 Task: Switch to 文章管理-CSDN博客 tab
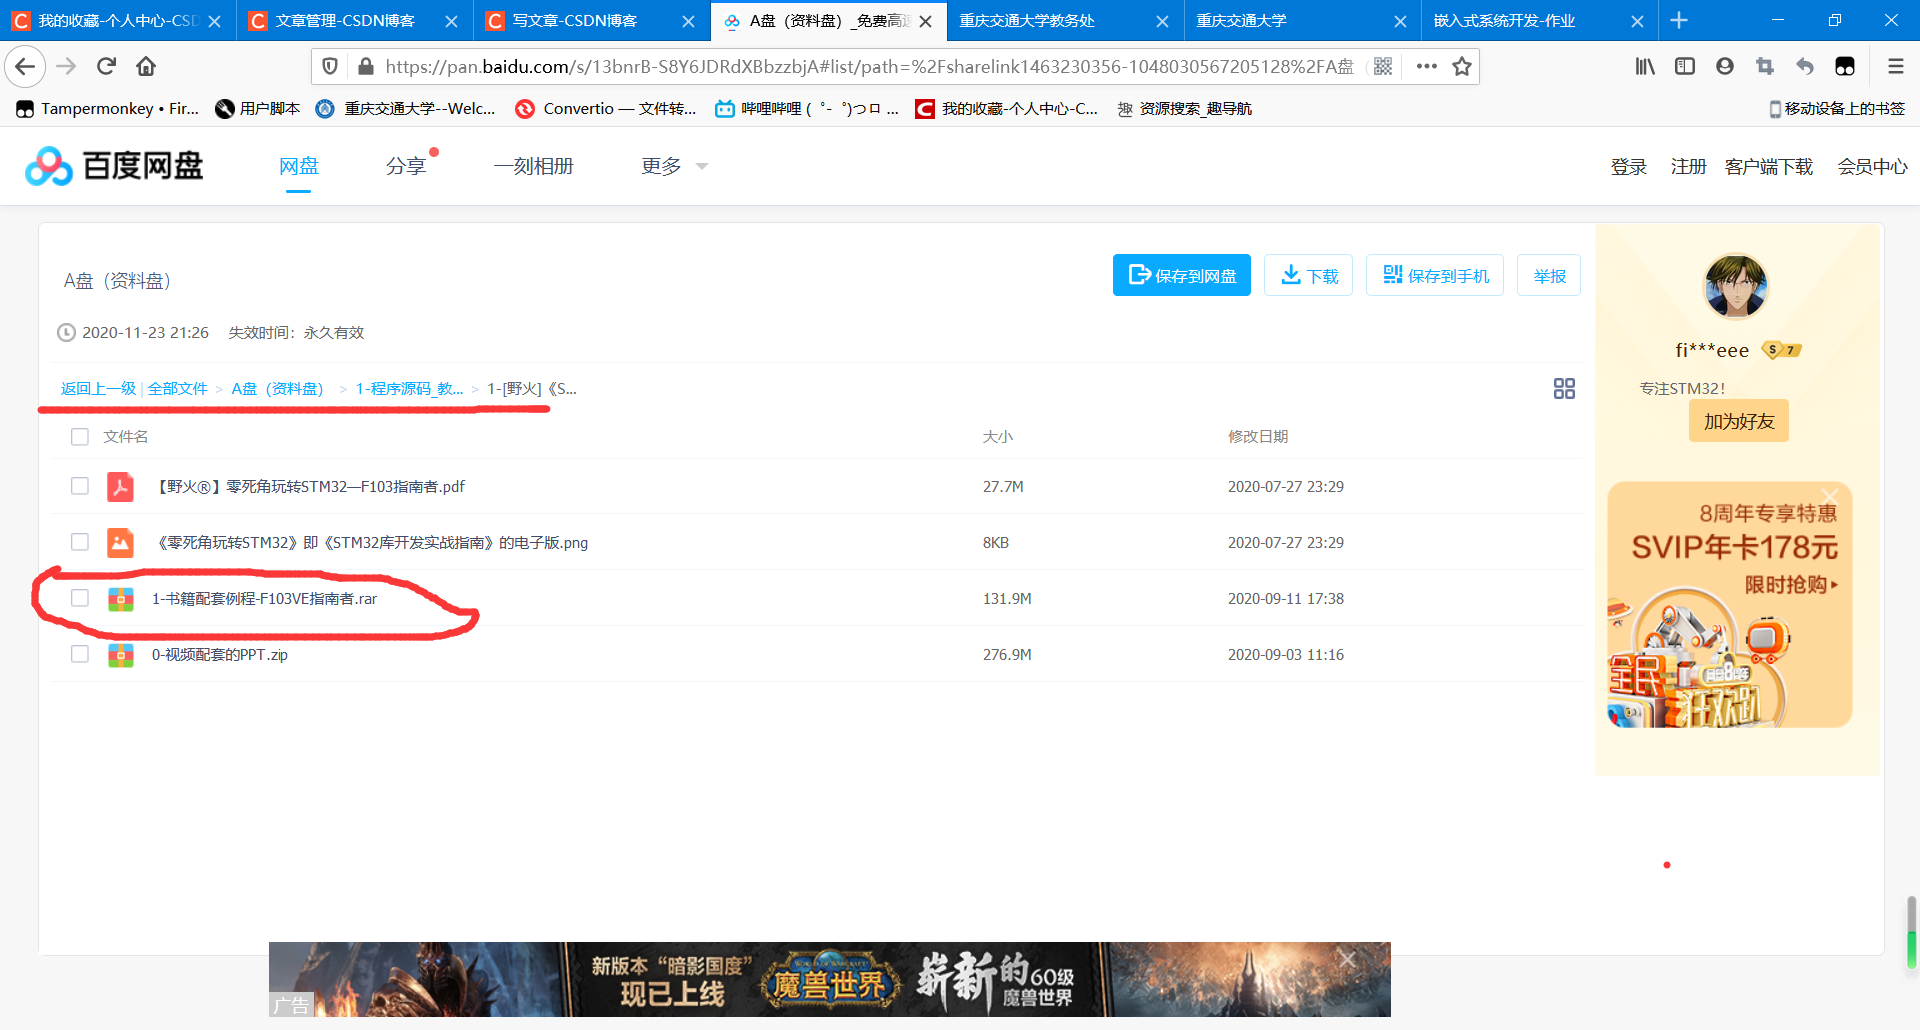click(355, 21)
